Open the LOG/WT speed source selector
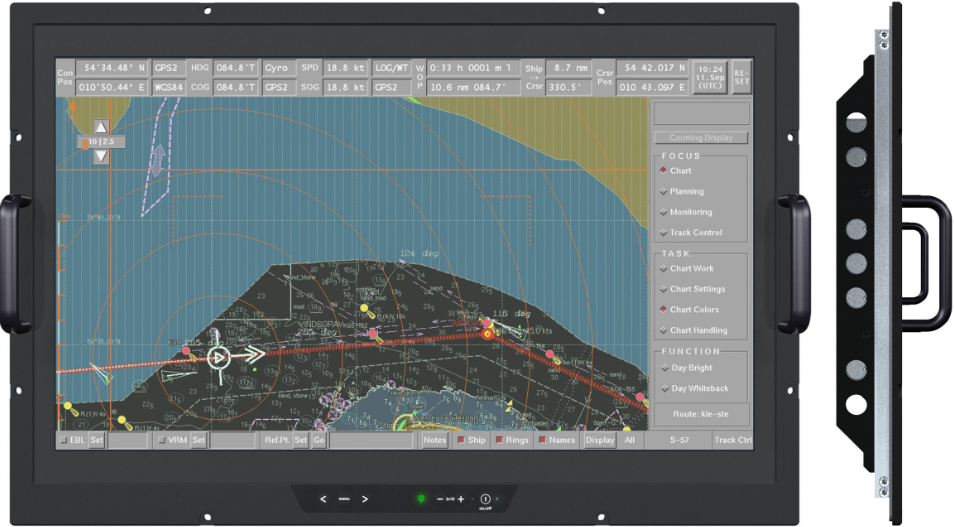The width and height of the screenshot is (954, 527). click(391, 68)
